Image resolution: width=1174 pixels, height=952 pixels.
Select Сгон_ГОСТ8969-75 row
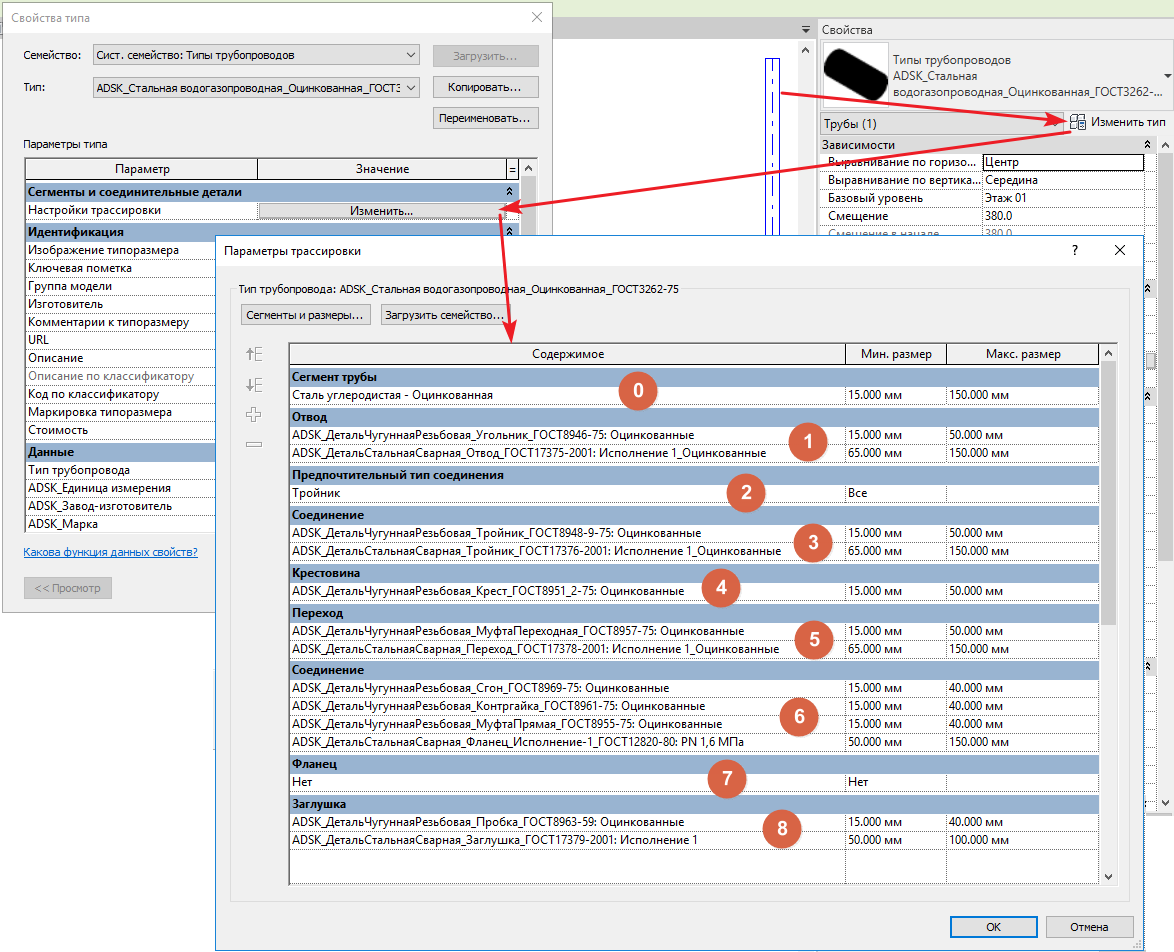point(694,688)
